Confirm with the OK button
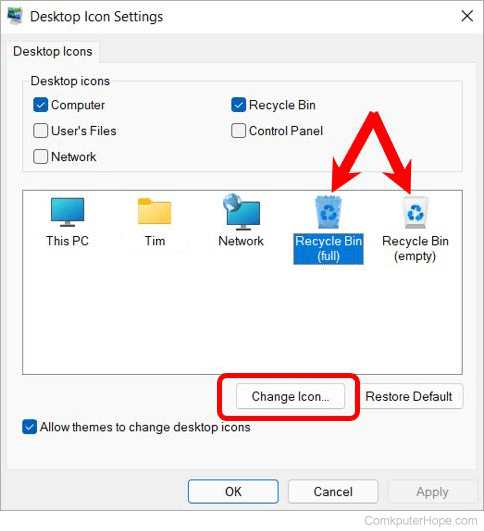 click(233, 491)
